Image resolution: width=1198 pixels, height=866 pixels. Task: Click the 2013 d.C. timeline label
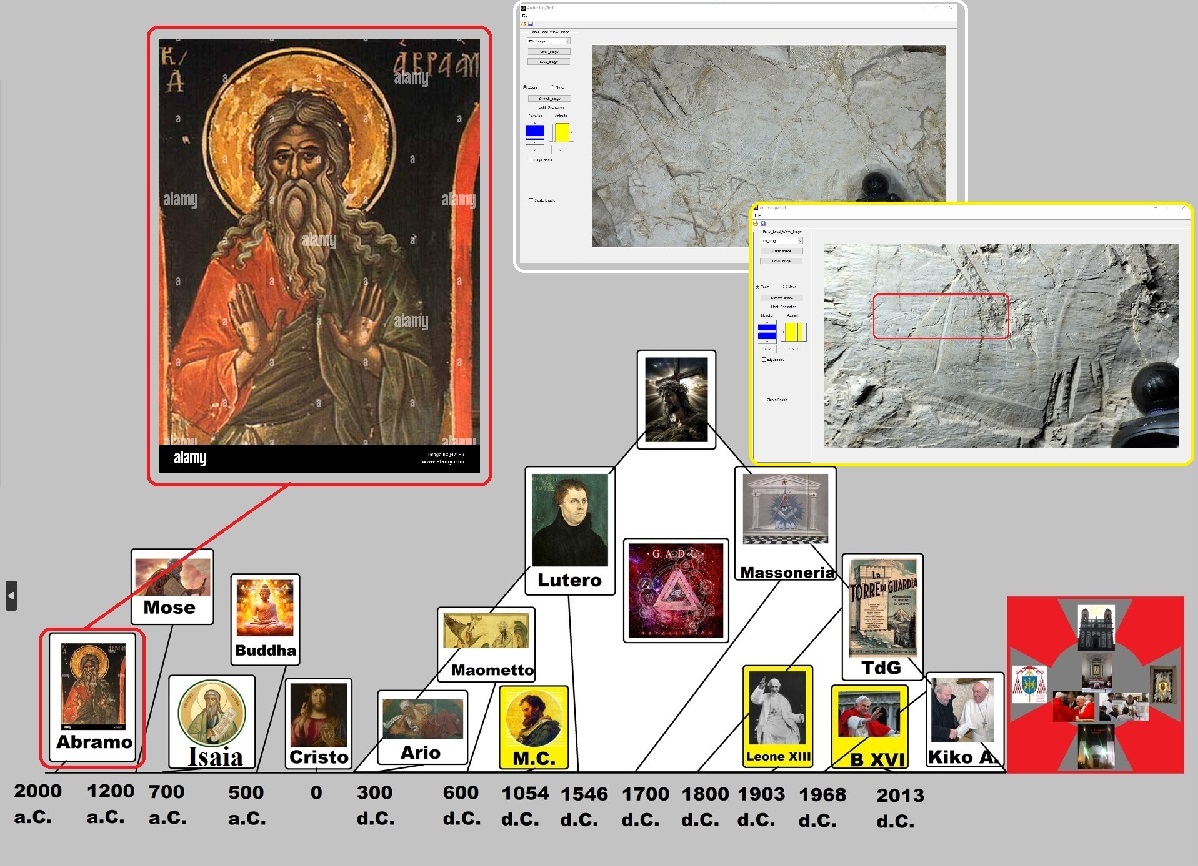click(x=900, y=807)
